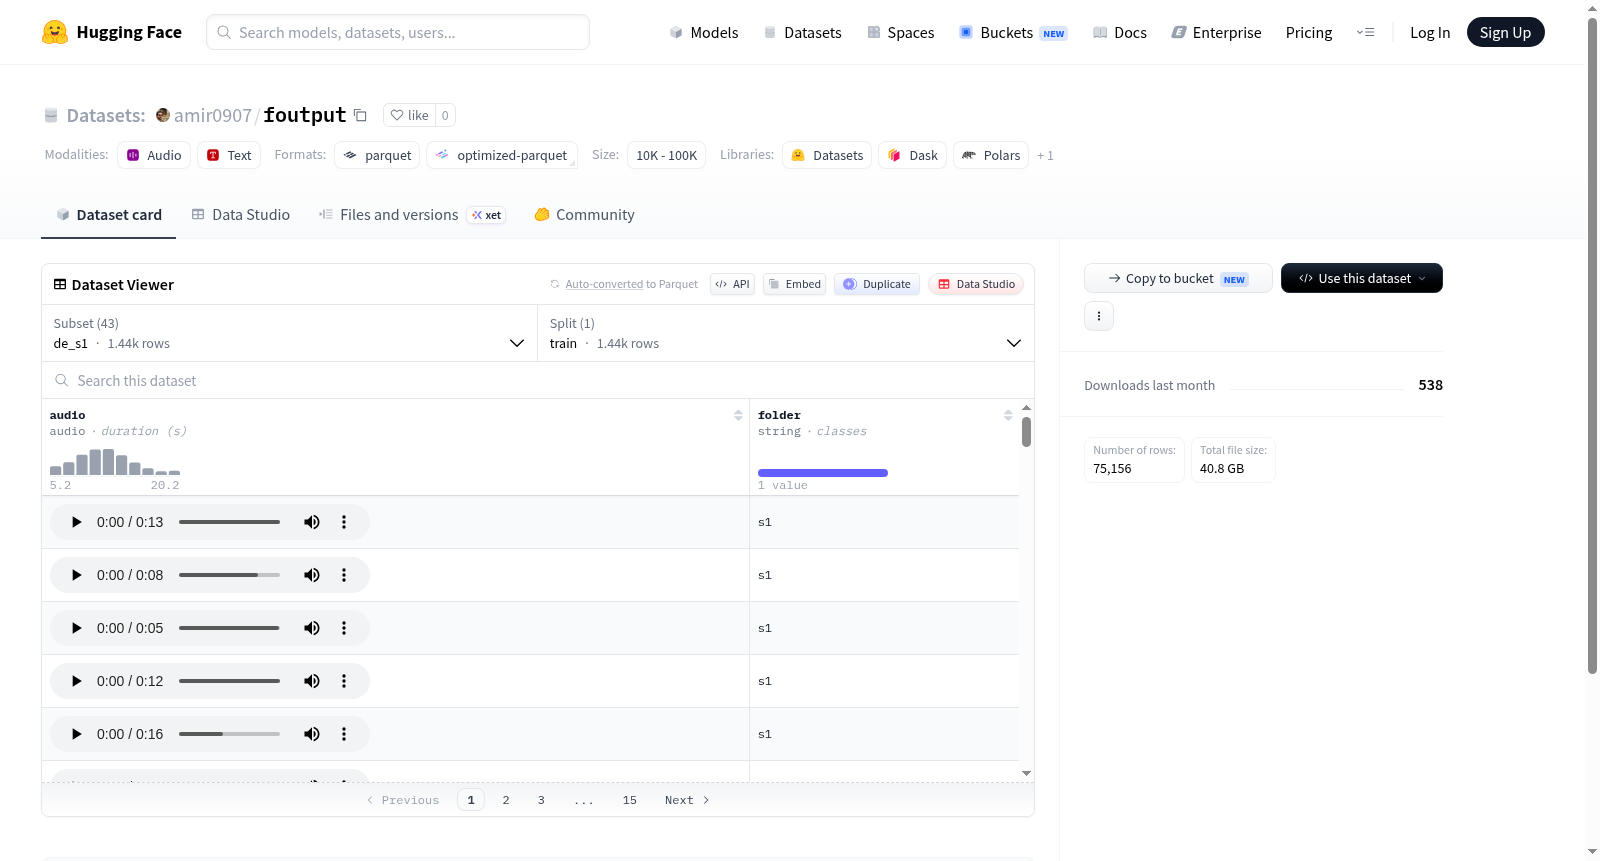Screen dimensions: 1600x861
Task: Expand the Subset de_s1 dropdown
Action: coord(289,333)
